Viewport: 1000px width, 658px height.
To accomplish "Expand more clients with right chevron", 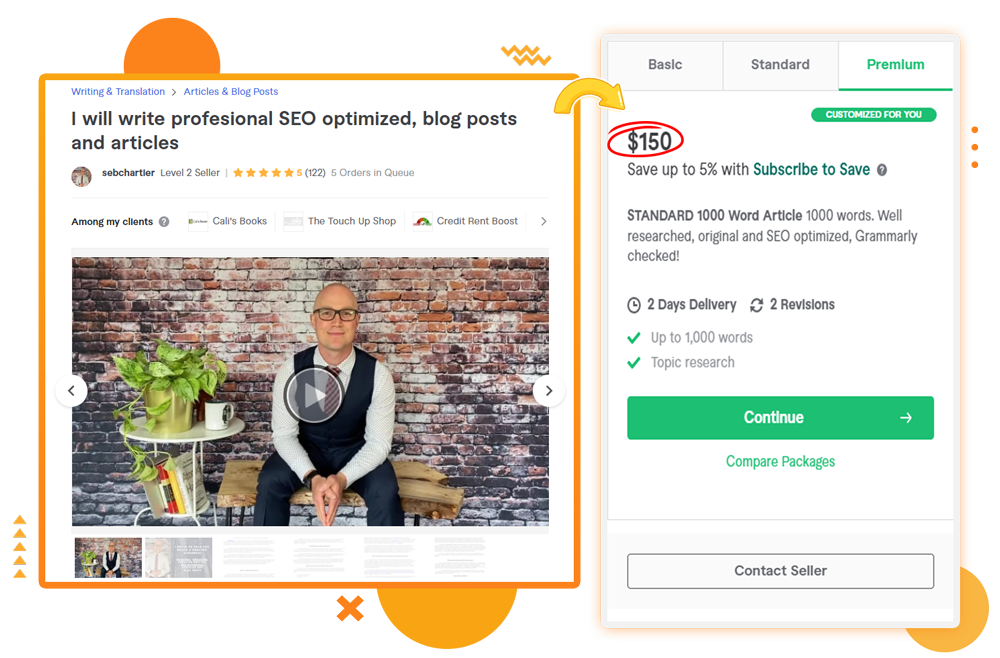I will tap(543, 221).
